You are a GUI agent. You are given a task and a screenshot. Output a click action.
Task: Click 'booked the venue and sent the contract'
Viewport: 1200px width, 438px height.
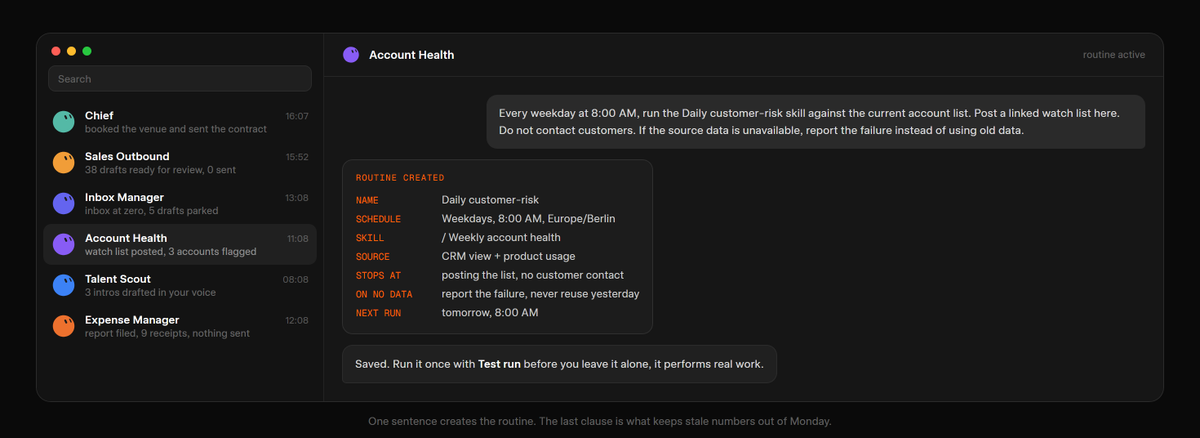176,129
